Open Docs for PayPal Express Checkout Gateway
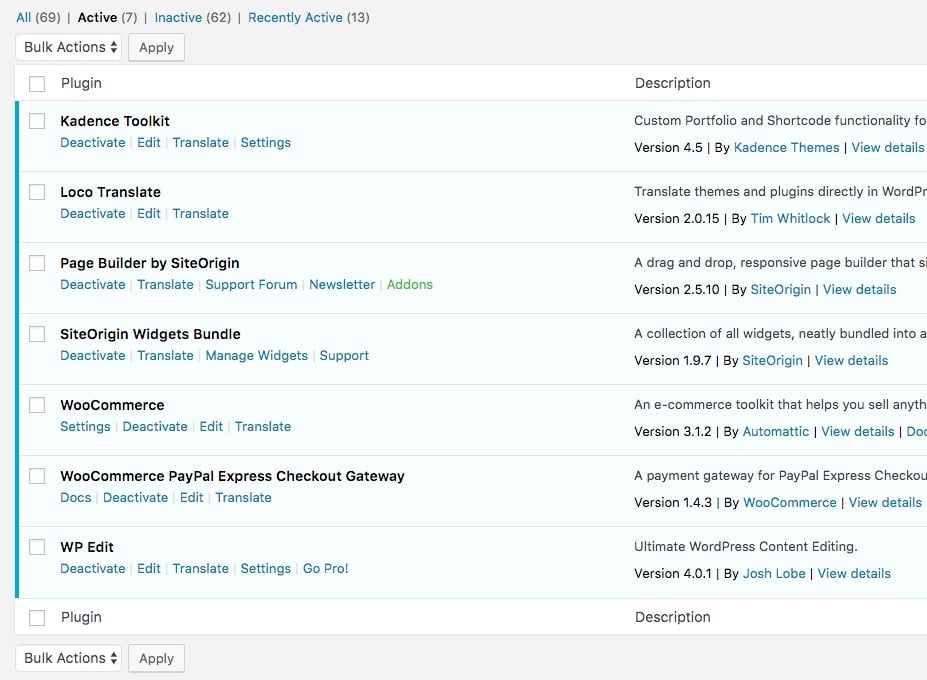Image resolution: width=927 pixels, height=680 pixels. pyautogui.click(x=76, y=497)
